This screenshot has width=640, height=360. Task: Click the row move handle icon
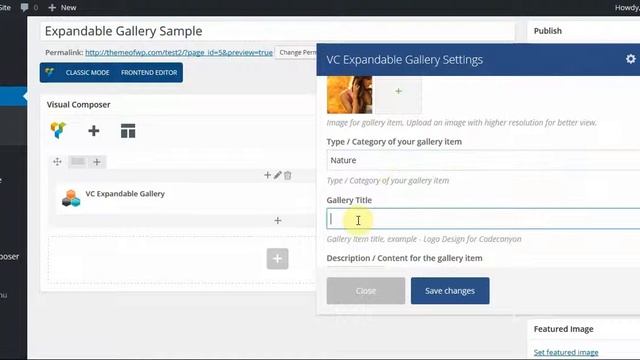pos(57,162)
